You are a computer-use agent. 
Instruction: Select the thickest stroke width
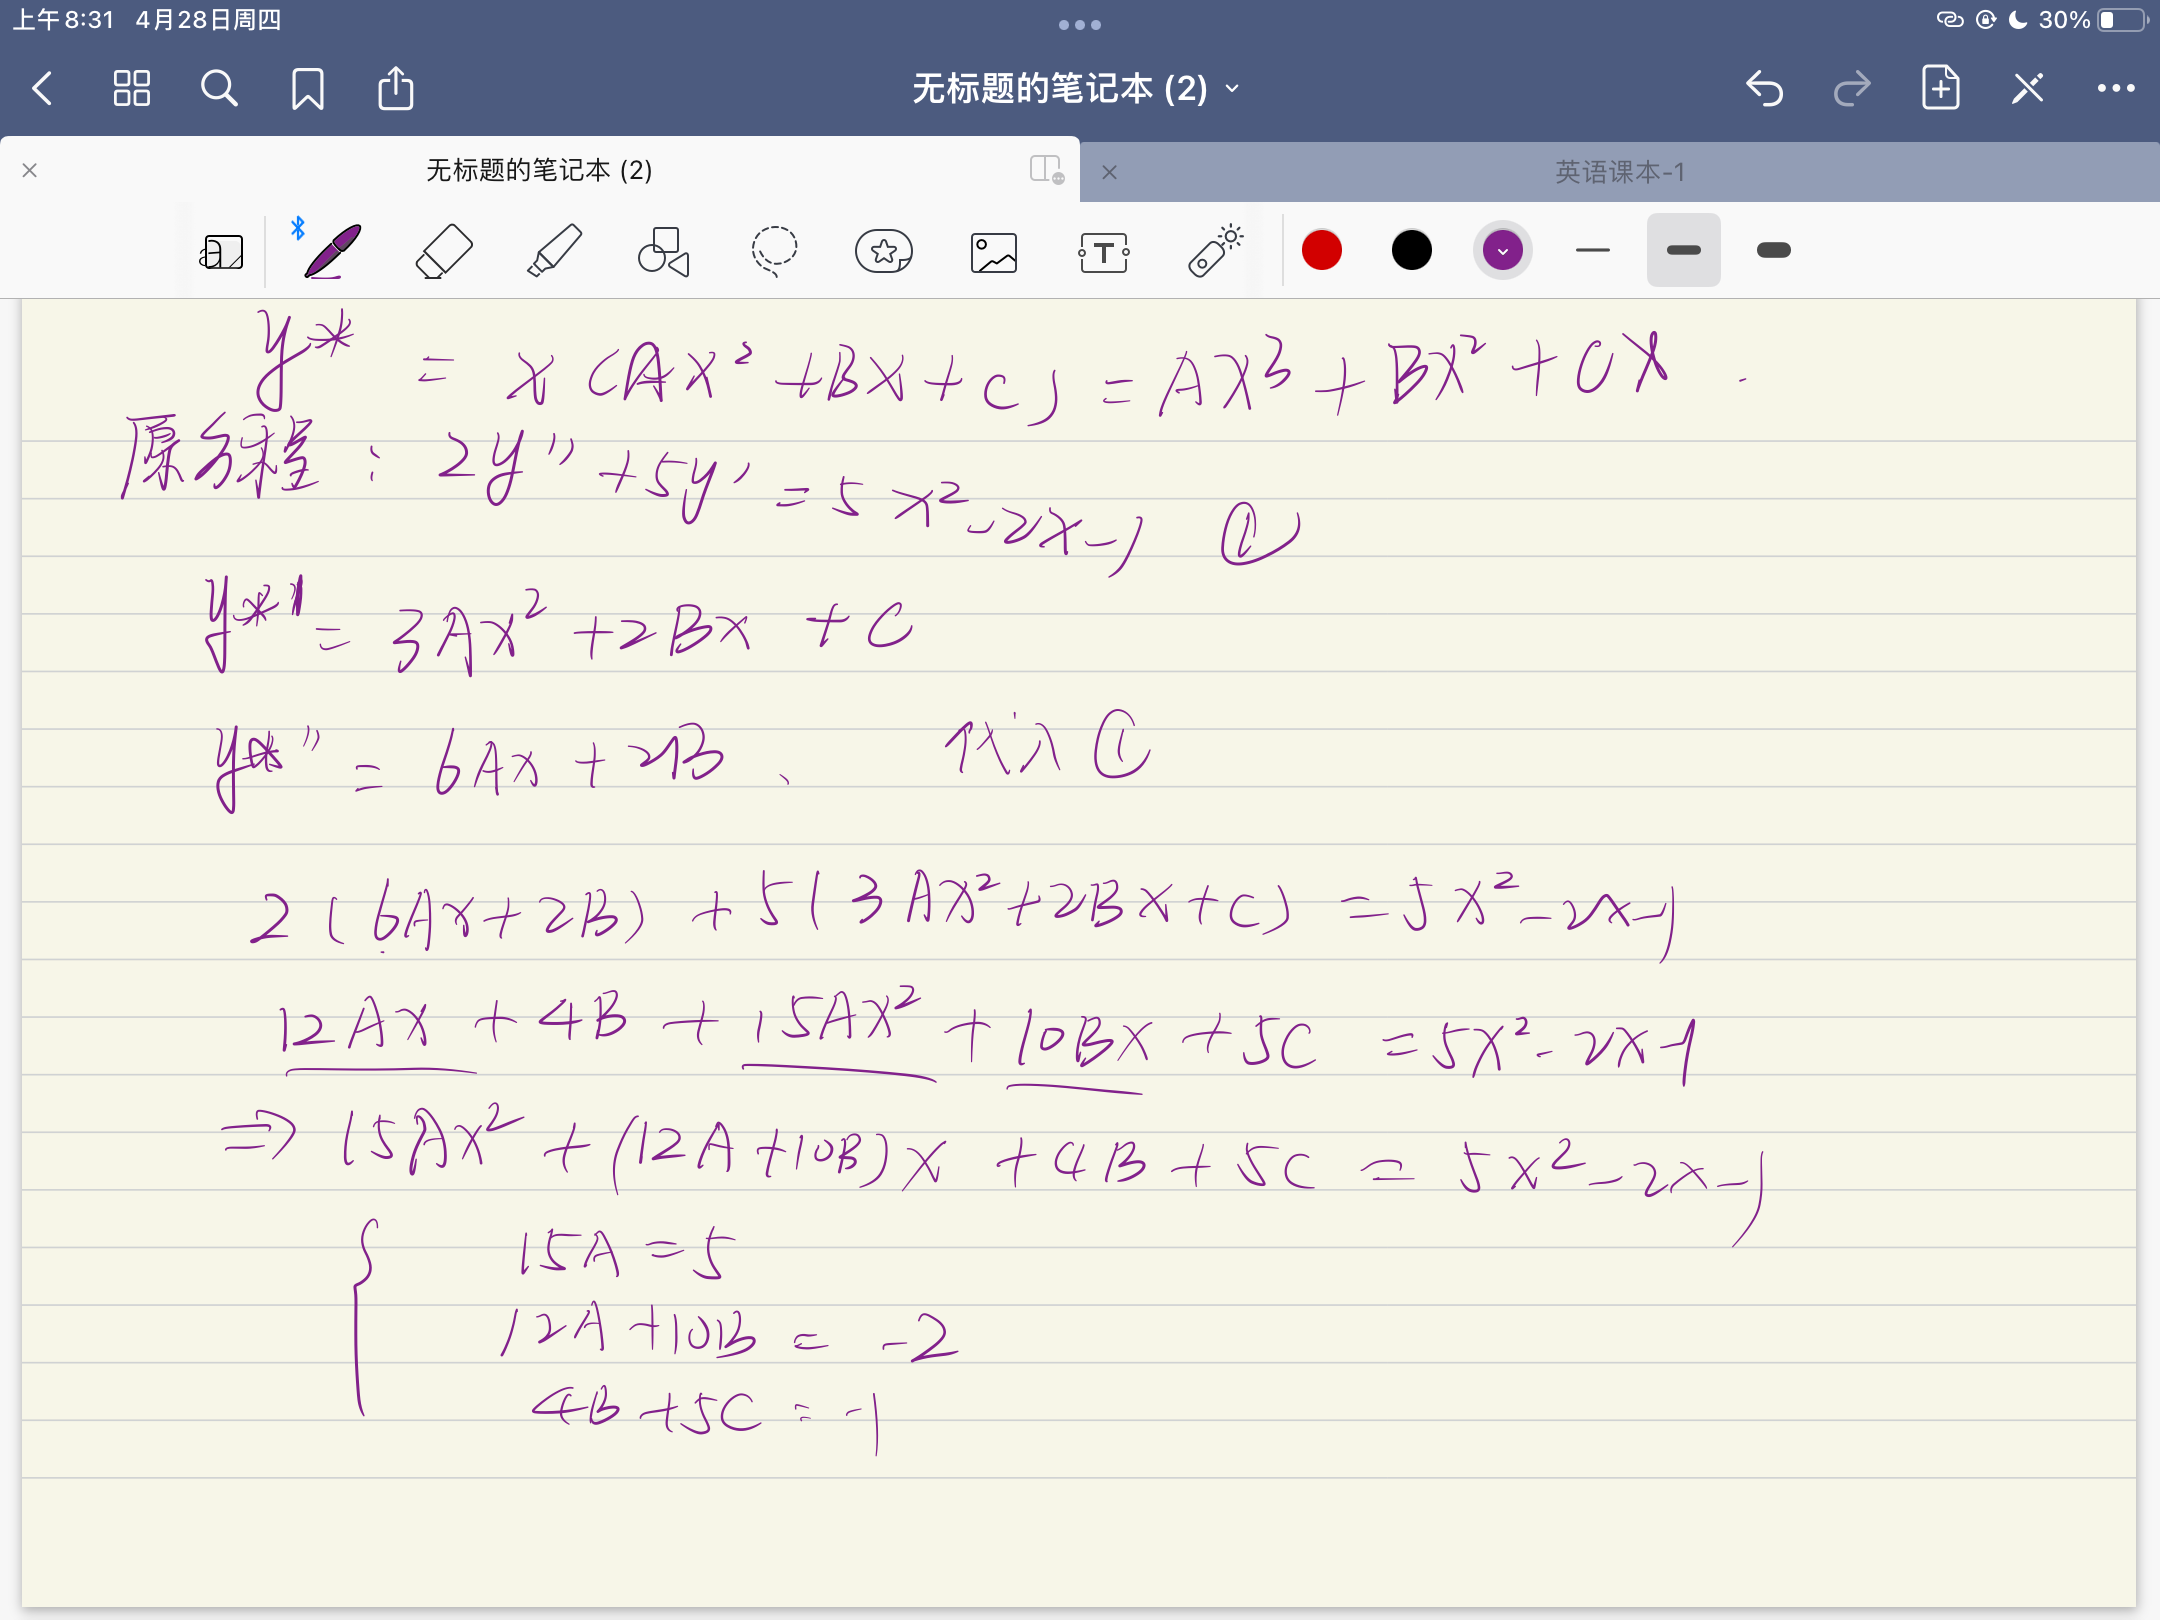(x=1773, y=250)
